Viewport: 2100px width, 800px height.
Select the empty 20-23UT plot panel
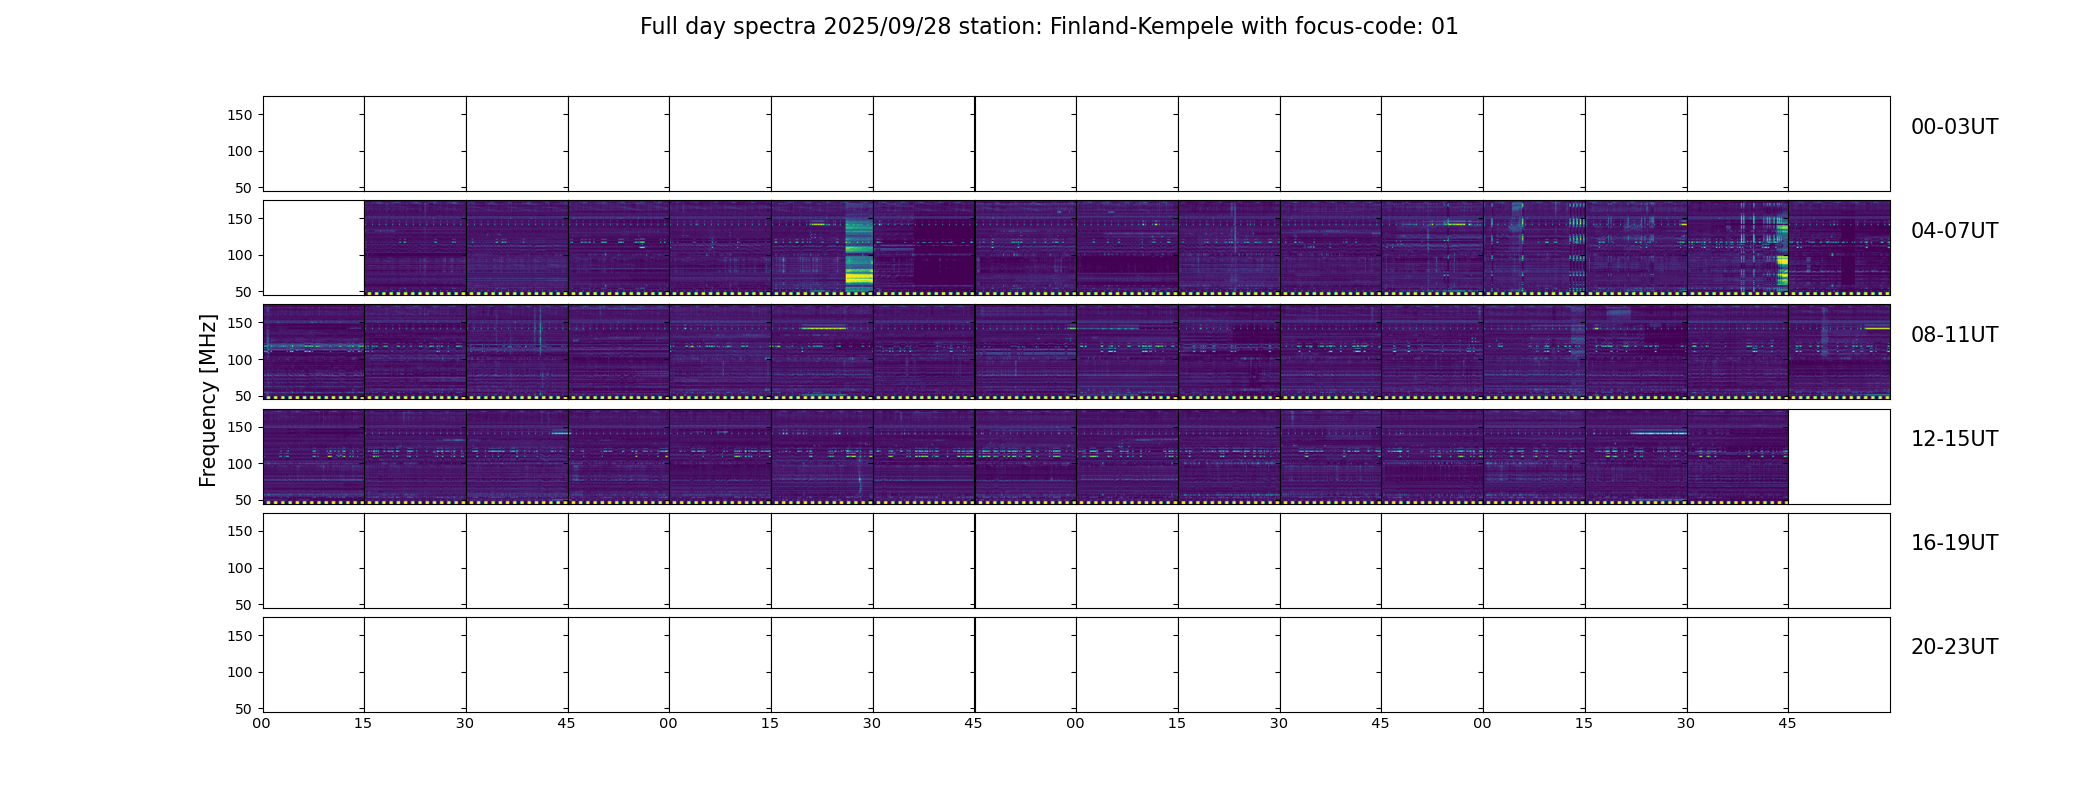pos(1076,665)
